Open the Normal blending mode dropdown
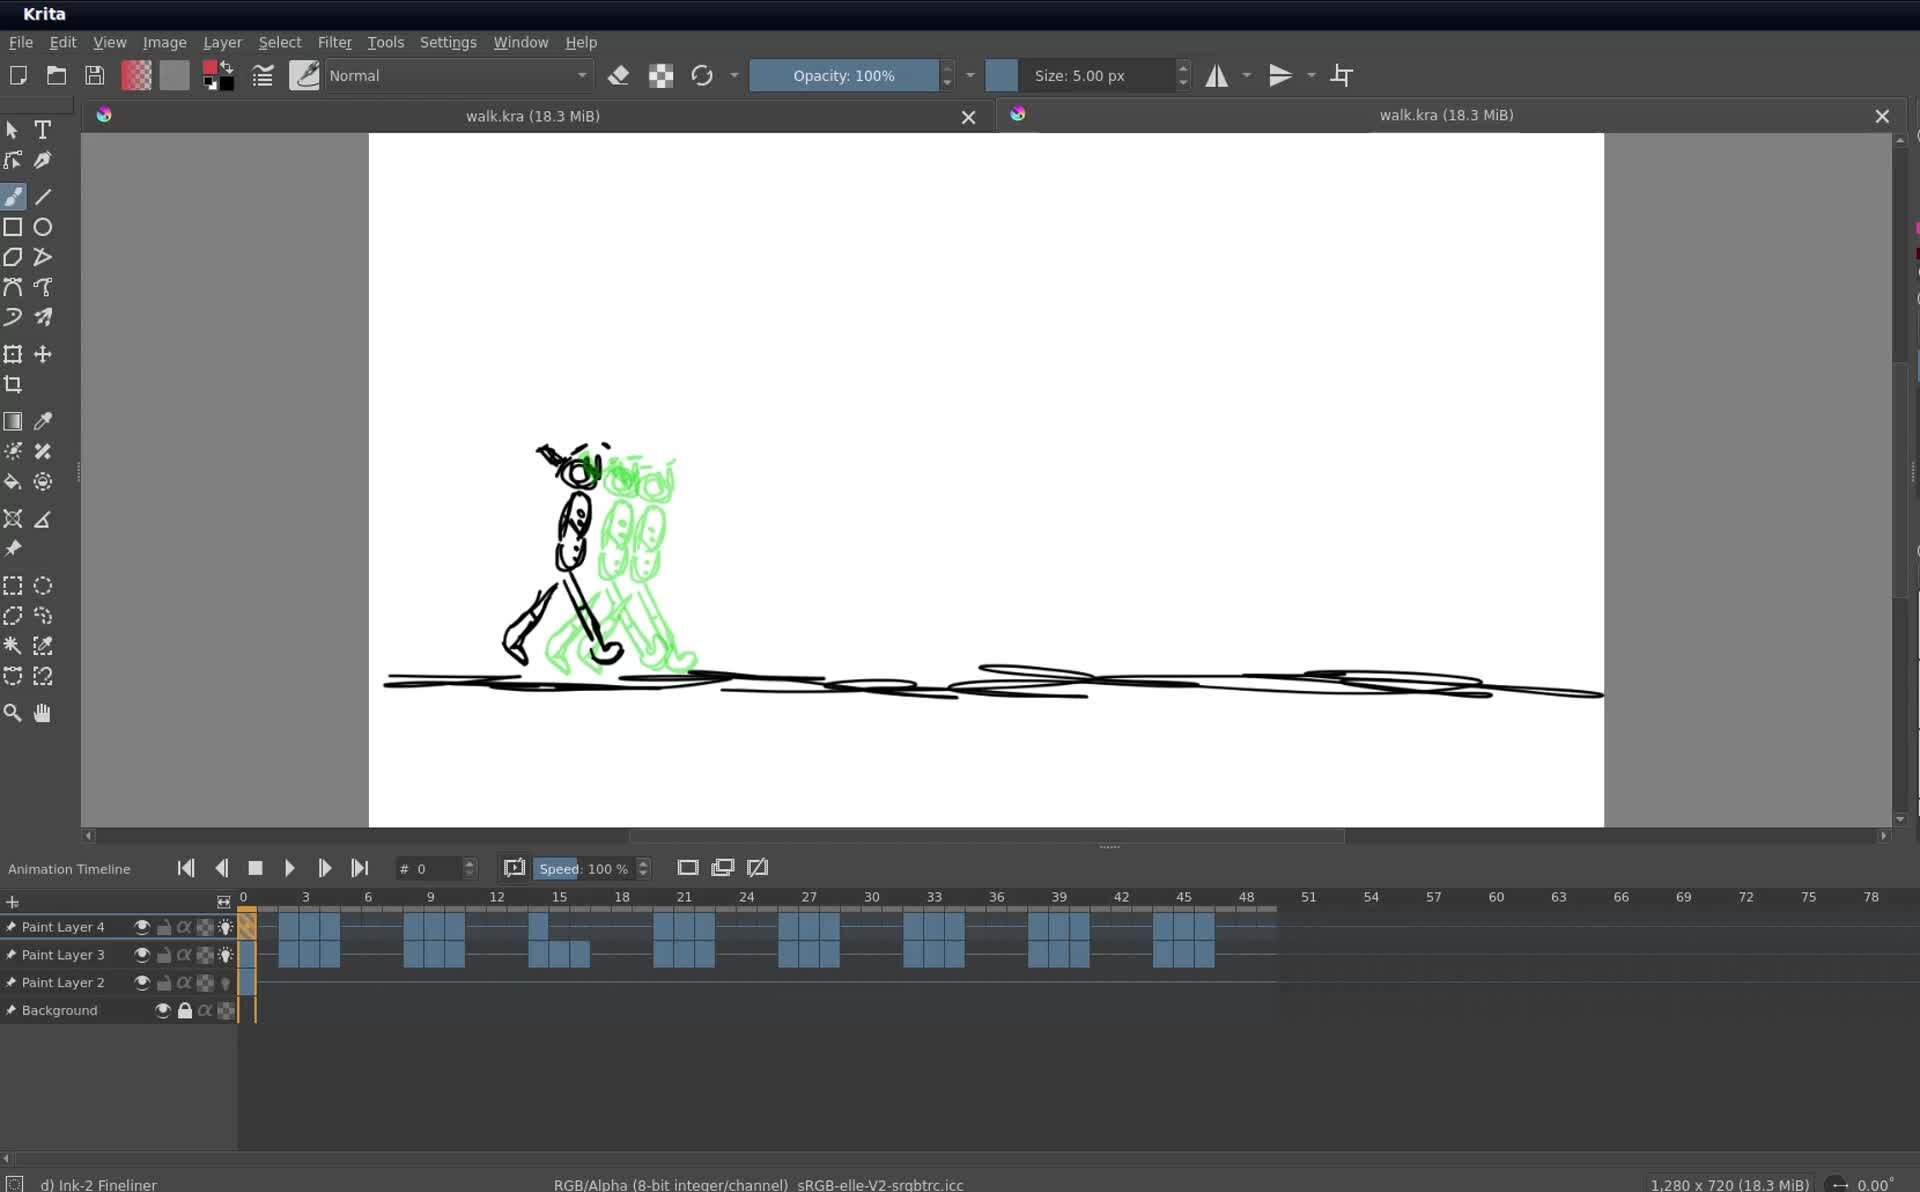1920x1192 pixels. [459, 76]
